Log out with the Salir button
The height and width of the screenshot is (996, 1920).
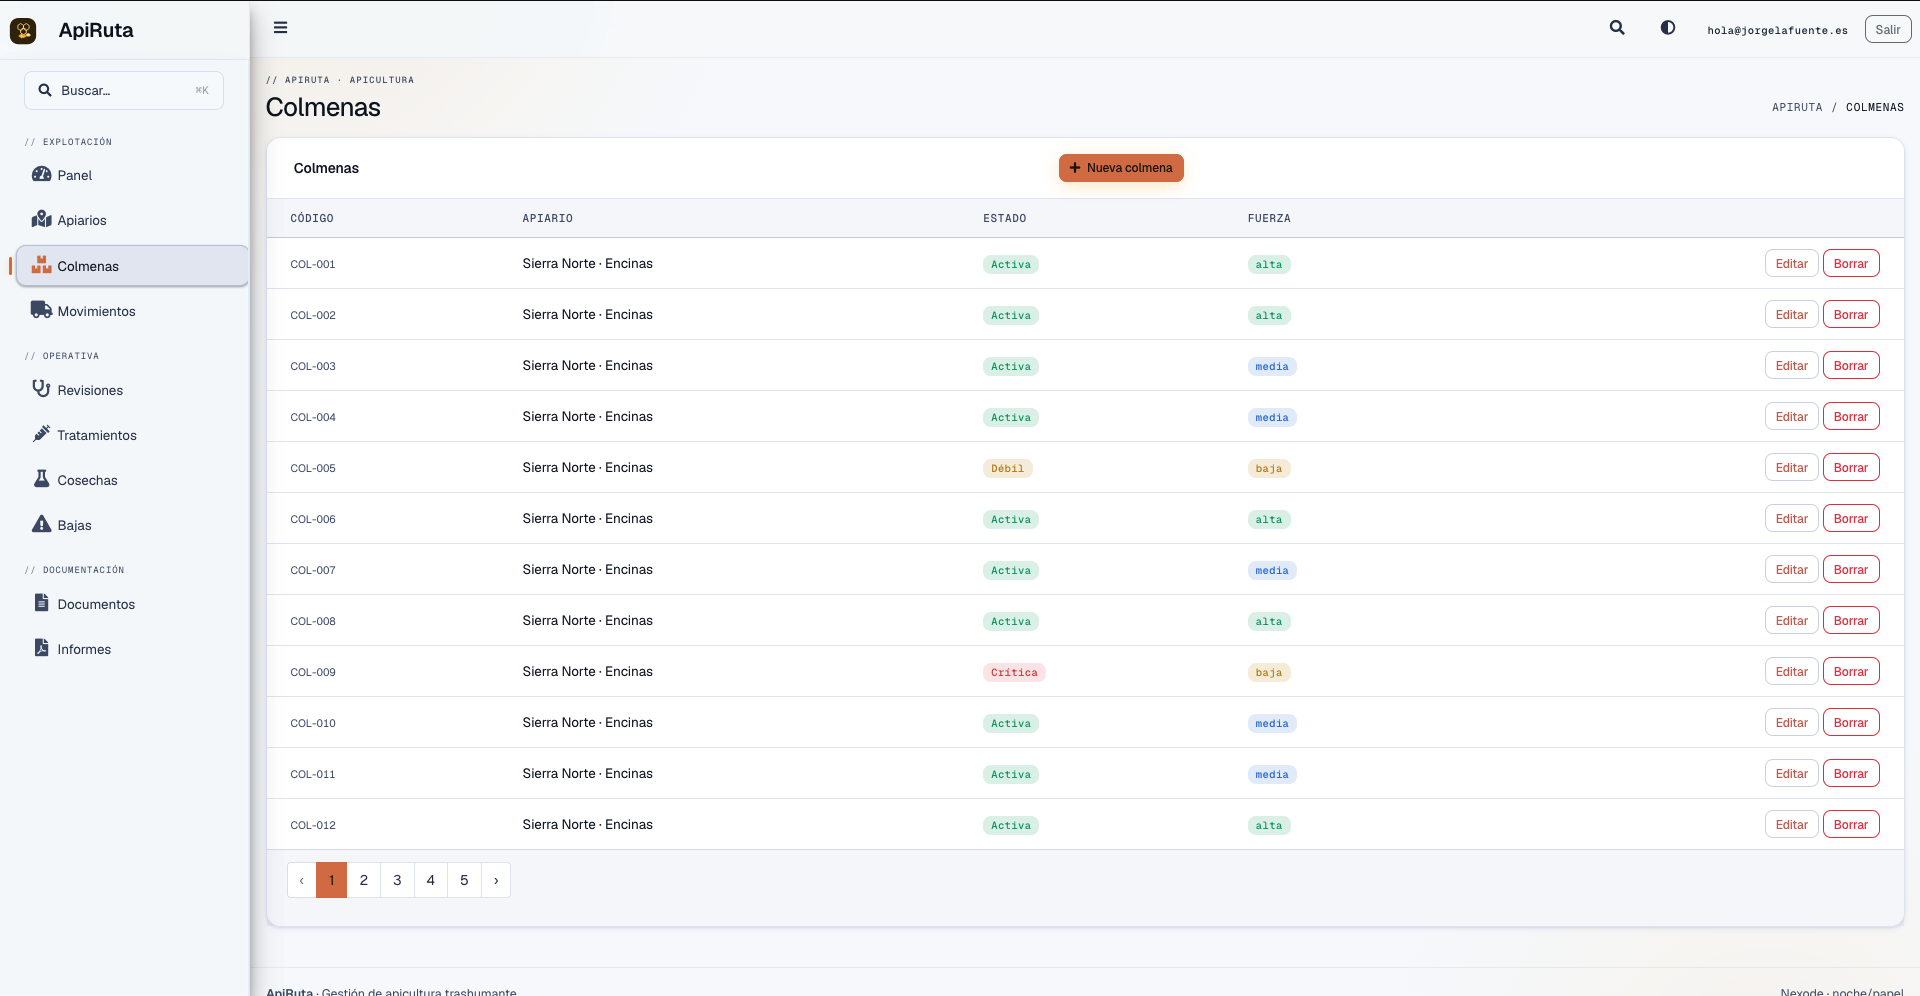point(1888,29)
